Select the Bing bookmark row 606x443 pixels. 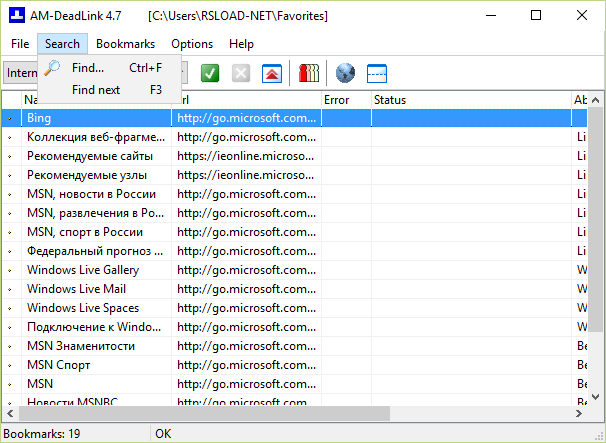coord(294,118)
